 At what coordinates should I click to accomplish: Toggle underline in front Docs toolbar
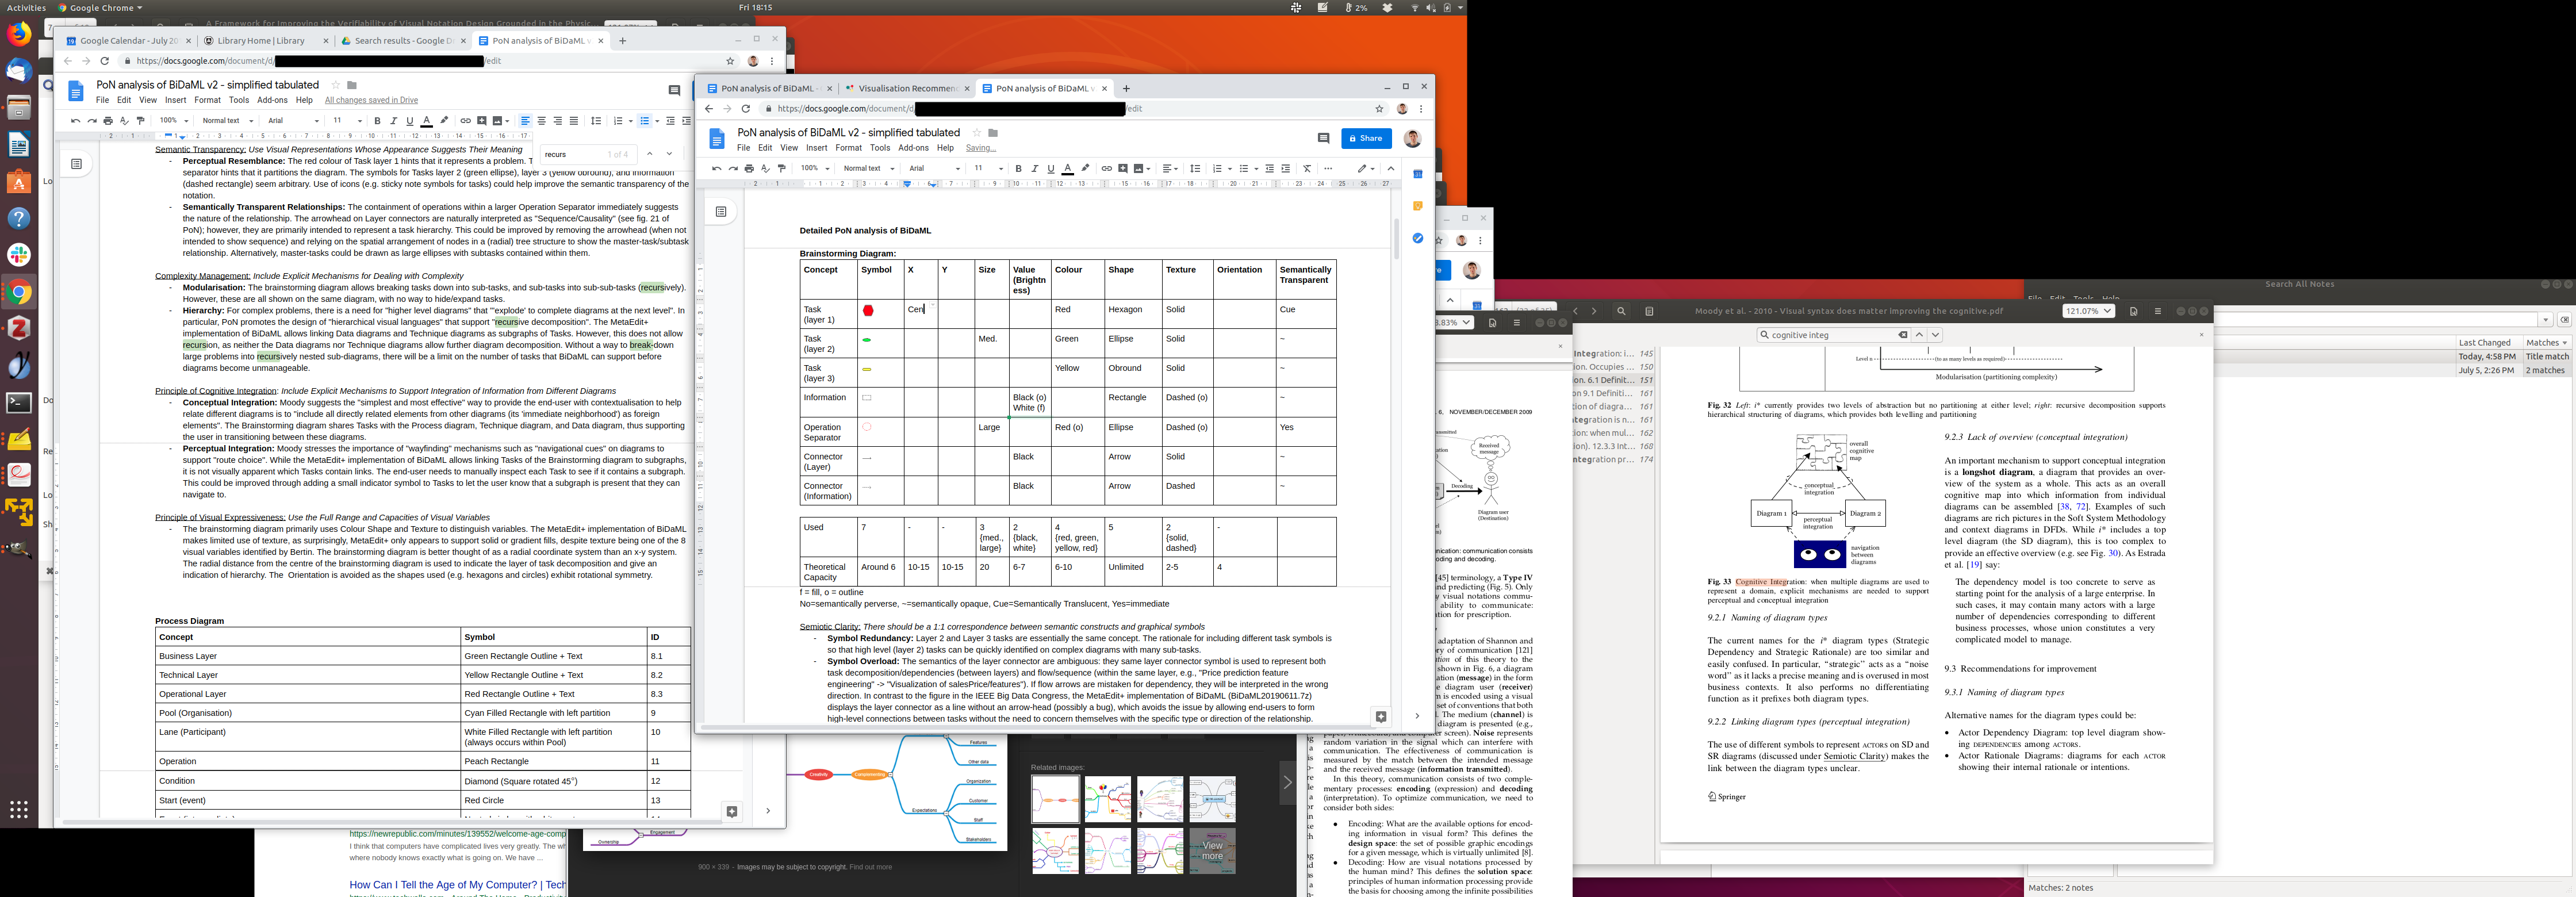coord(1050,169)
